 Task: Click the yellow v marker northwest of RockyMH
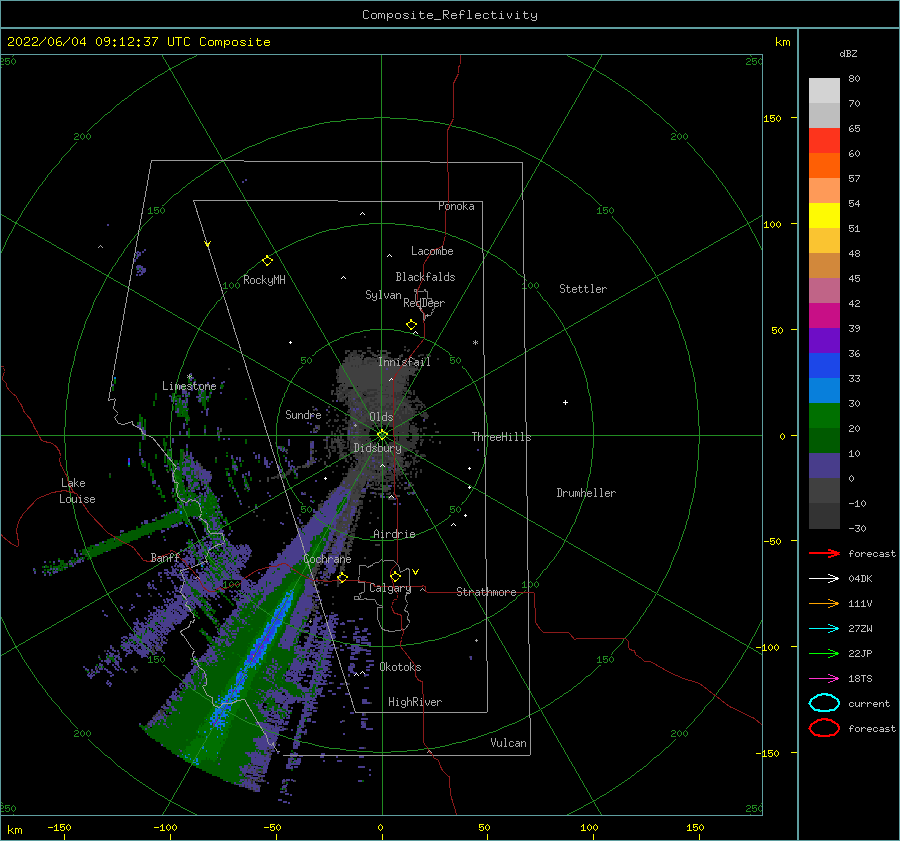pyautogui.click(x=208, y=244)
